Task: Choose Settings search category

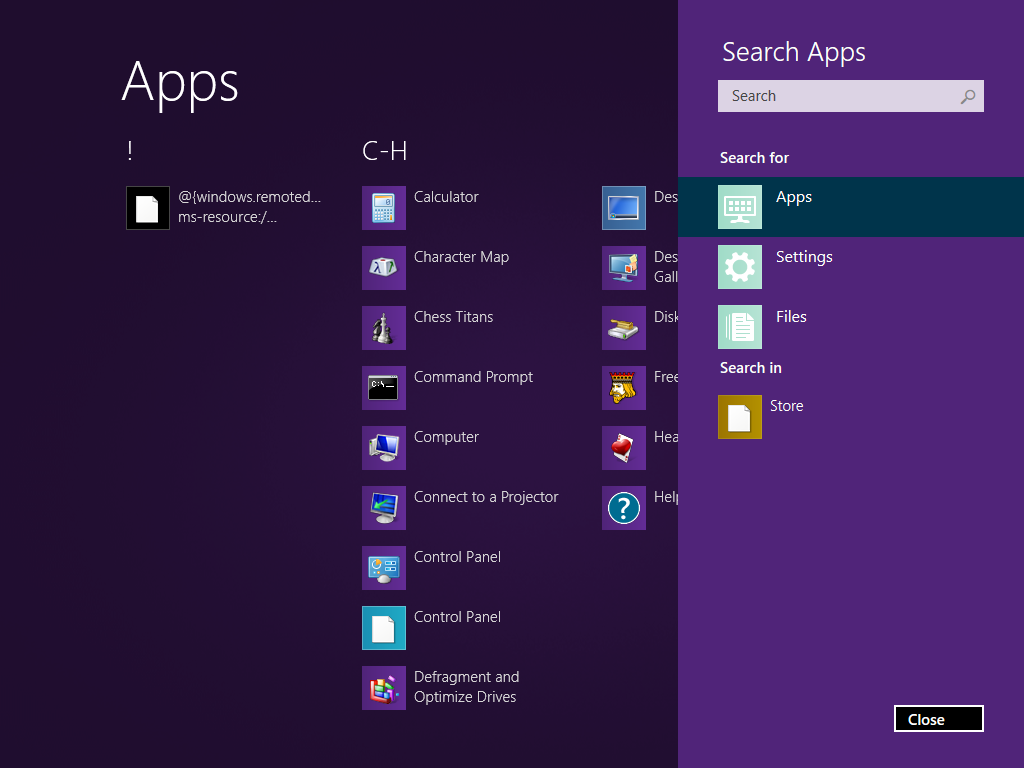Action: click(851, 267)
